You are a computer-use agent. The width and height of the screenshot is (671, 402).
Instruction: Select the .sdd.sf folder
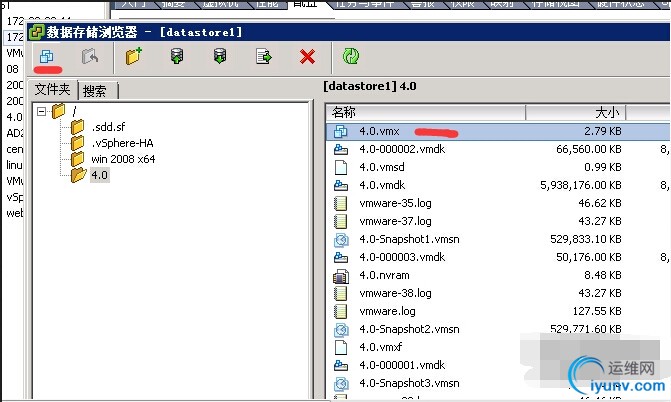(108, 127)
